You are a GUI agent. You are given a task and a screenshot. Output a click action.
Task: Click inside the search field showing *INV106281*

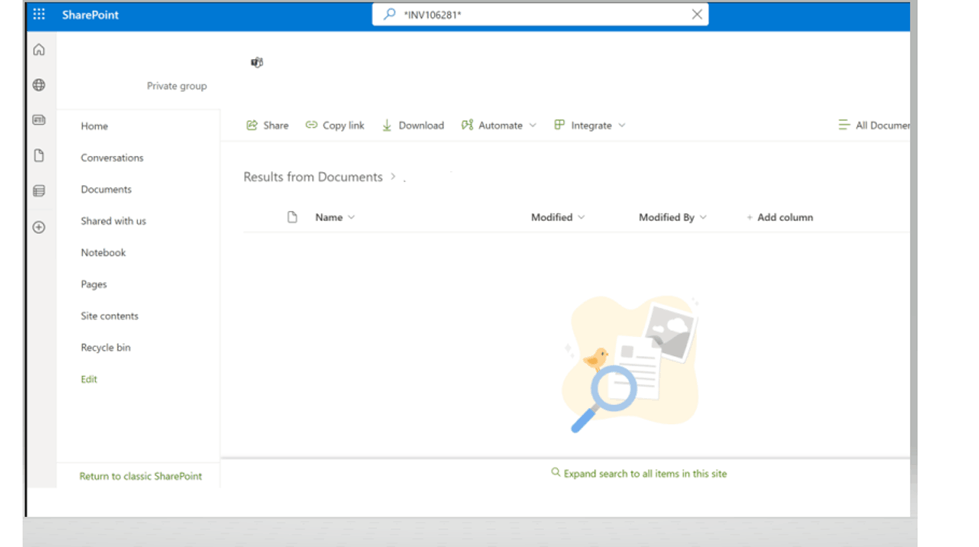(540, 14)
